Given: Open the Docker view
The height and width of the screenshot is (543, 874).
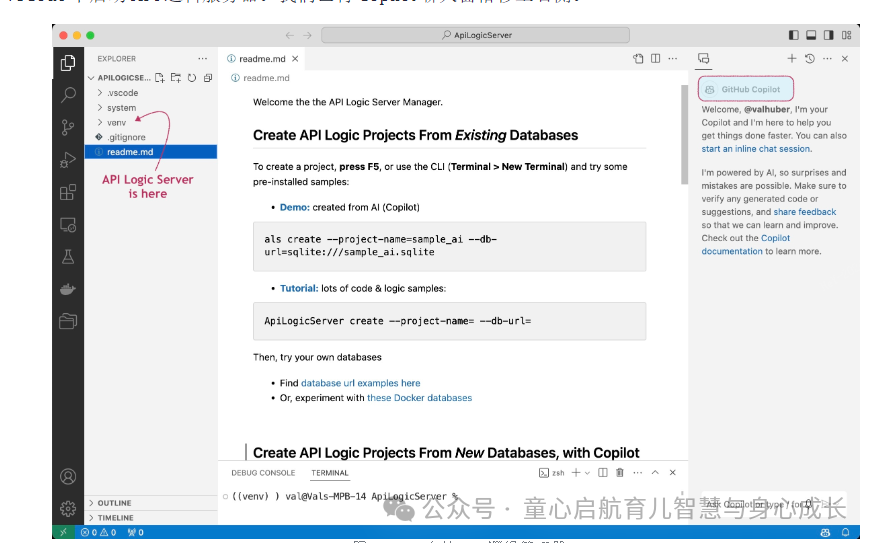Looking at the screenshot, I should (x=68, y=289).
